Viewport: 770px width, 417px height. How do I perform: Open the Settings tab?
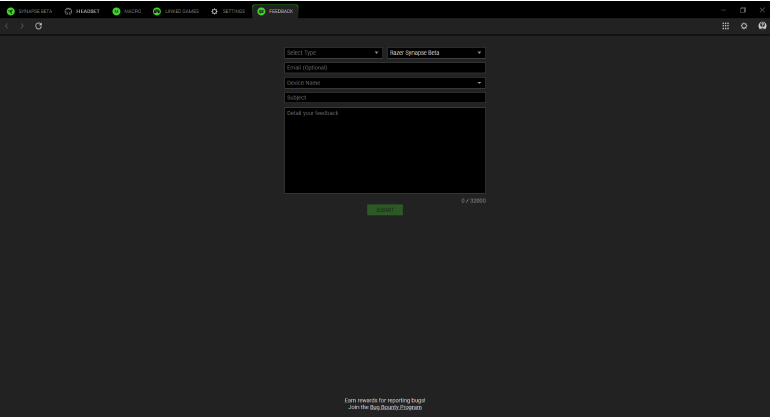click(228, 11)
